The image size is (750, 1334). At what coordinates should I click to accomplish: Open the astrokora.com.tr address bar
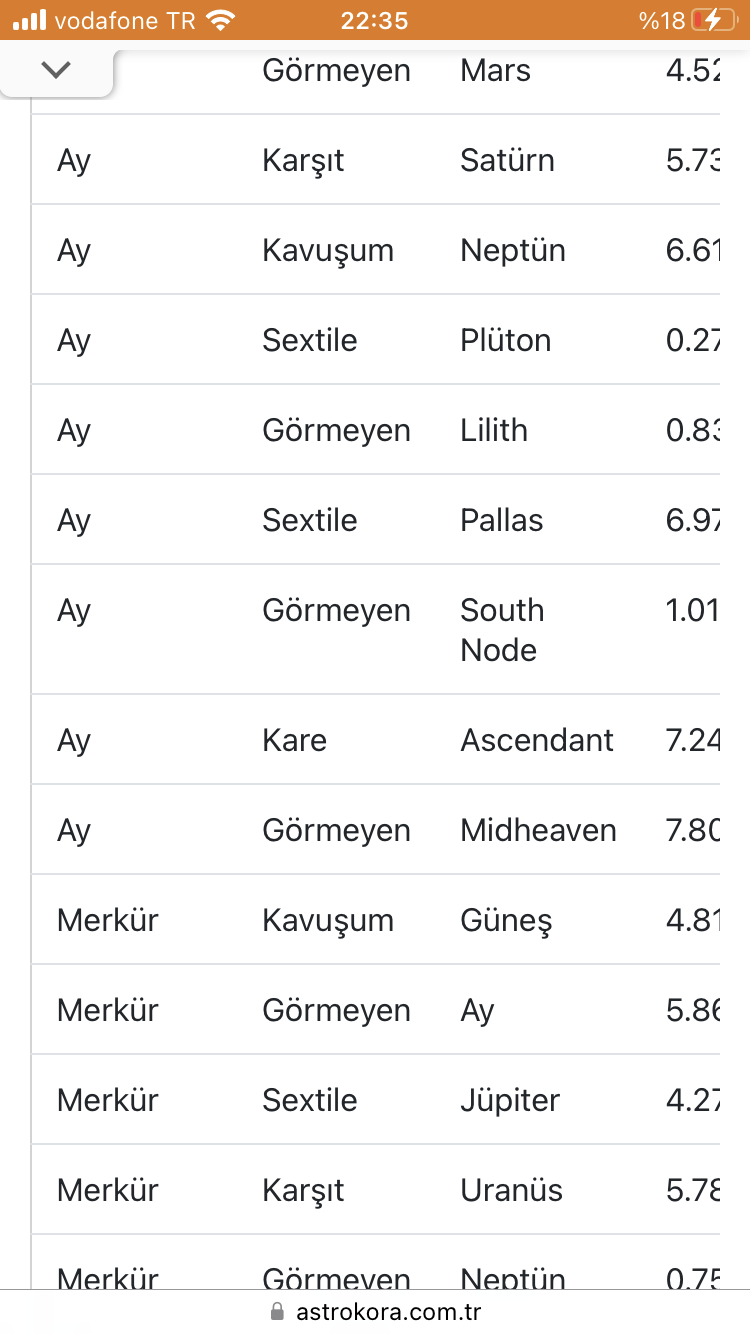pos(375,1312)
